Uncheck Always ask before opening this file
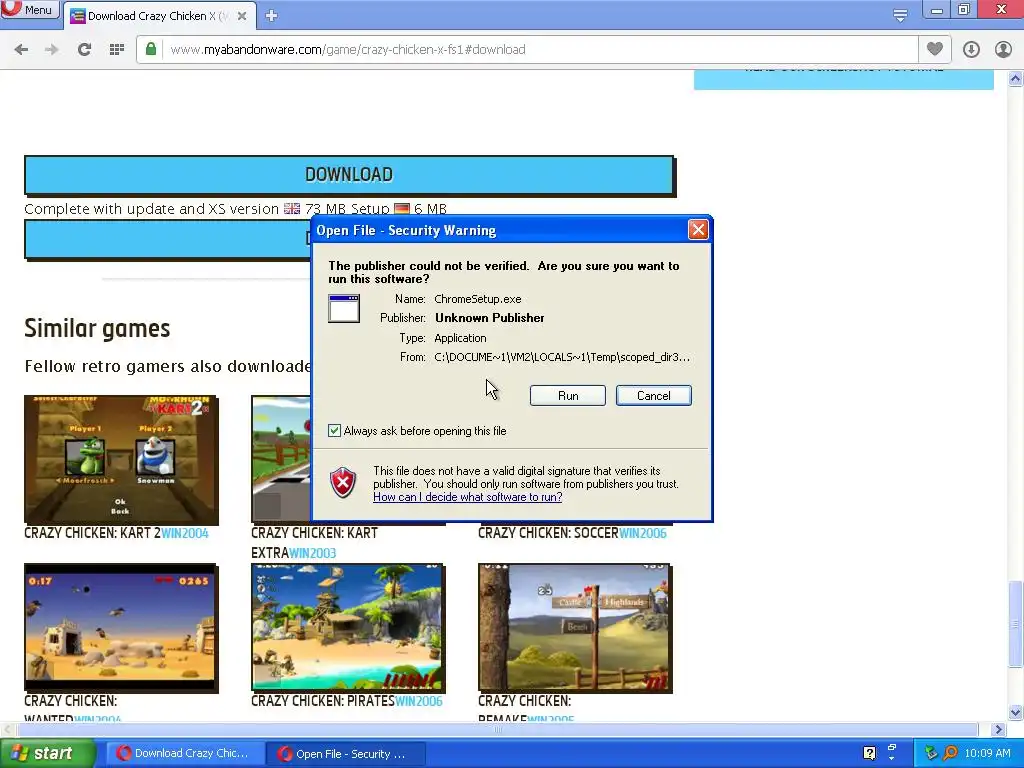Screen dimensions: 1024x768 pyautogui.click(x=334, y=431)
